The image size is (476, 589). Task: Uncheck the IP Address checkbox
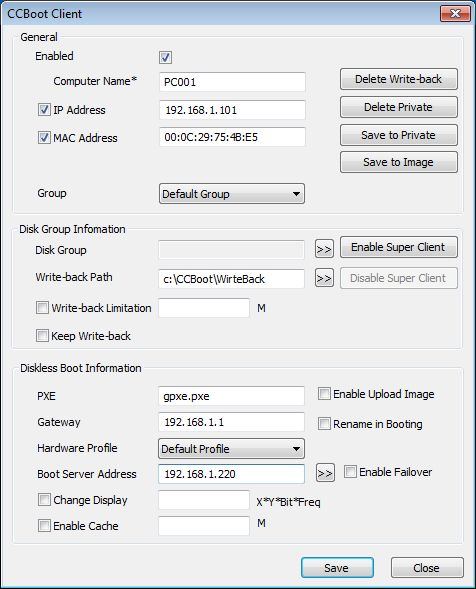44,110
